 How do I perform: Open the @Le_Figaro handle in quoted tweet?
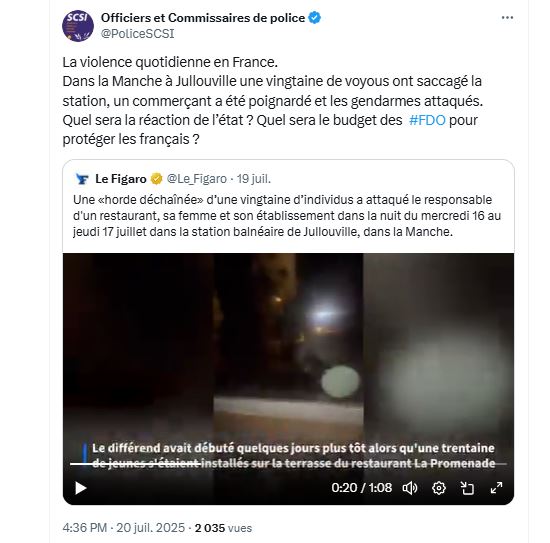pos(197,179)
